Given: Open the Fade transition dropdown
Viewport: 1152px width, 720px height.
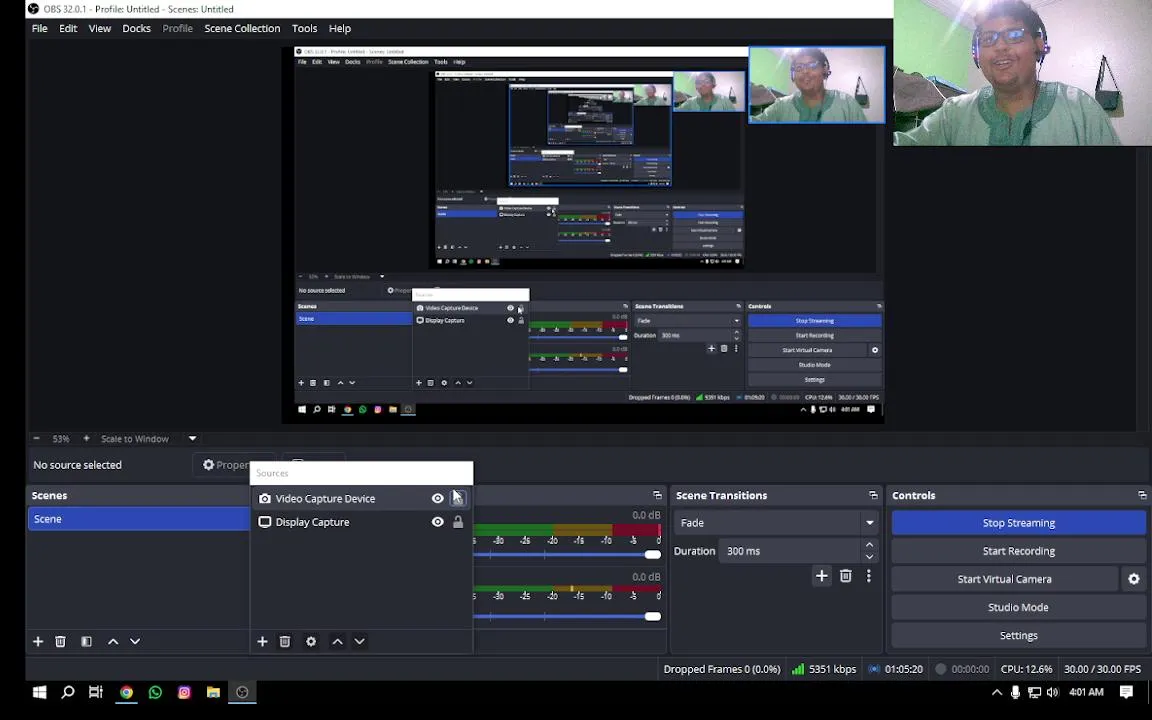Looking at the screenshot, I should coord(776,522).
